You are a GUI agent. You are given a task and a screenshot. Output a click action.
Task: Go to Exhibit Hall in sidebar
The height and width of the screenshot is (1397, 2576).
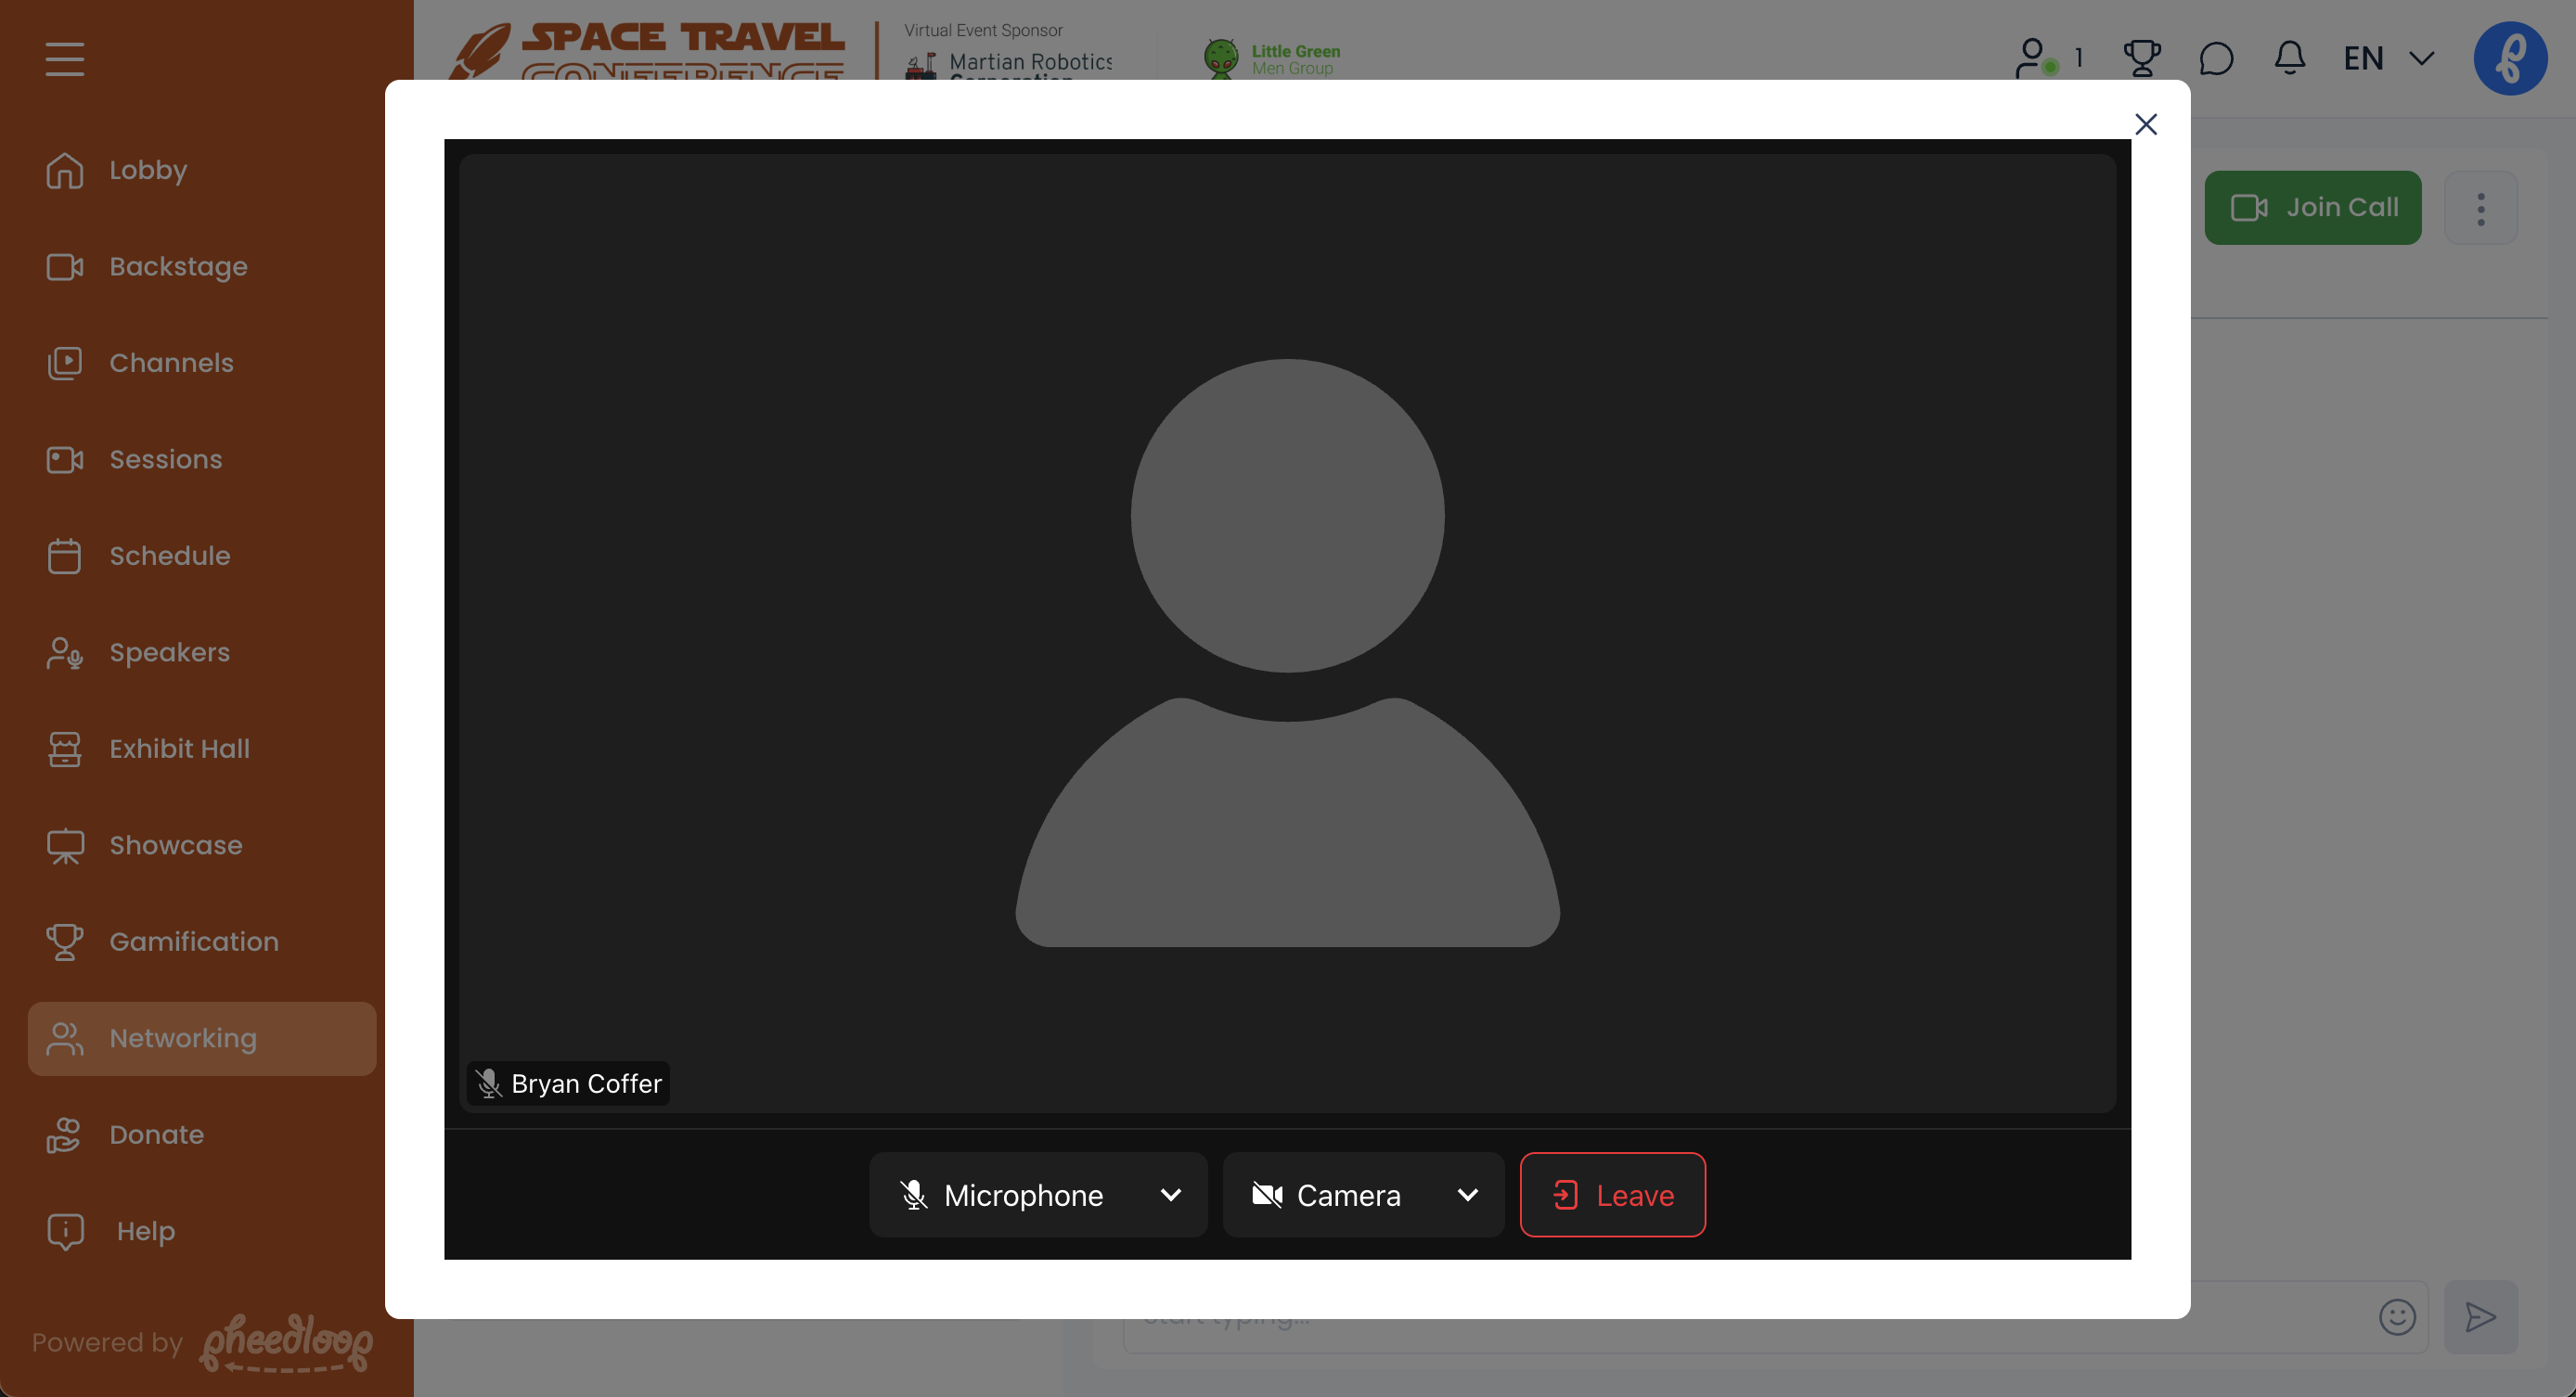pyautogui.click(x=179, y=748)
